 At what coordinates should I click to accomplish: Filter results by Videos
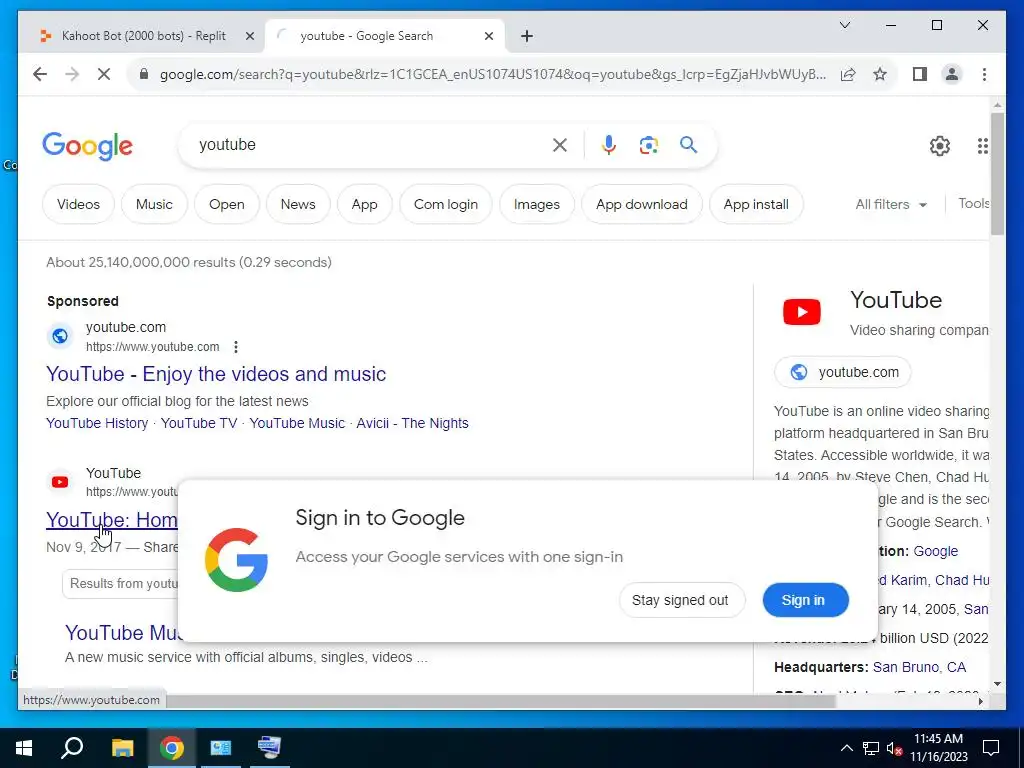point(78,204)
